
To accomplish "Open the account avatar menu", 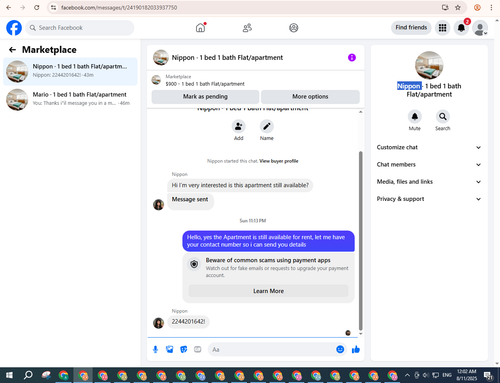I will (480, 28).
